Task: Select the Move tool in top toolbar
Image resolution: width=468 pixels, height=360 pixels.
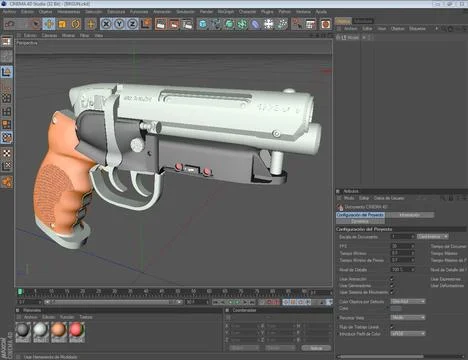Action: [49, 24]
